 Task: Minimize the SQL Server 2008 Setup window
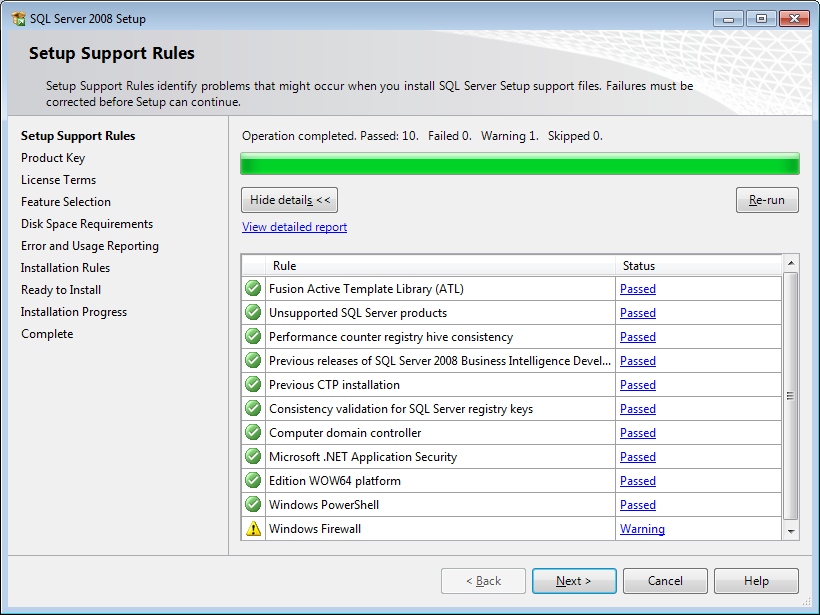tap(728, 19)
